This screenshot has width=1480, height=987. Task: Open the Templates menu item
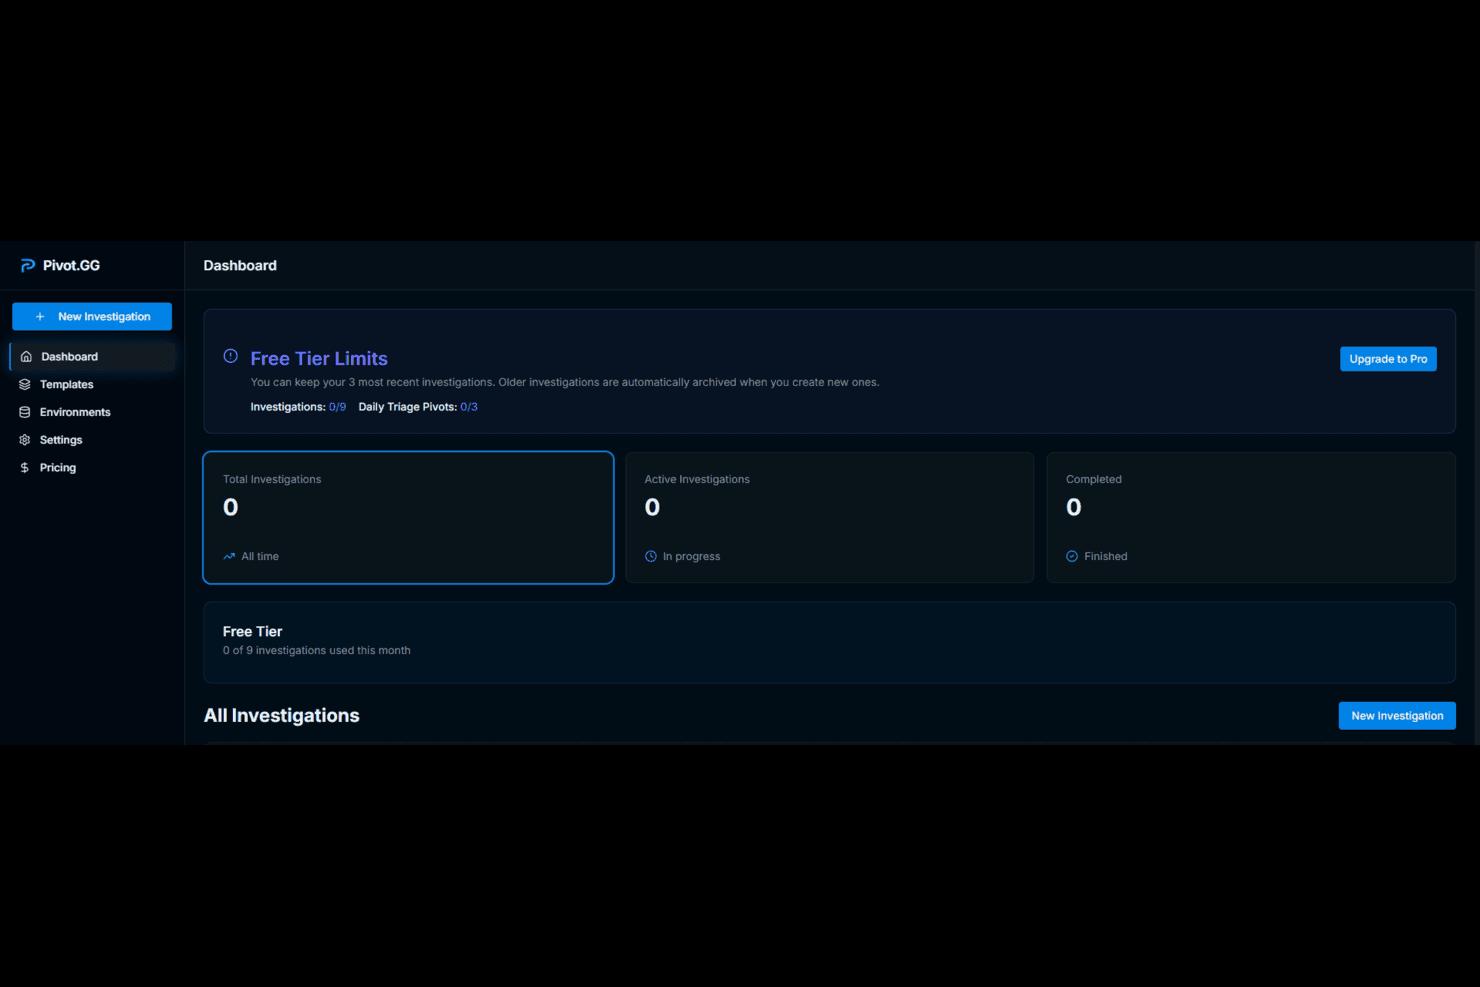(x=66, y=385)
